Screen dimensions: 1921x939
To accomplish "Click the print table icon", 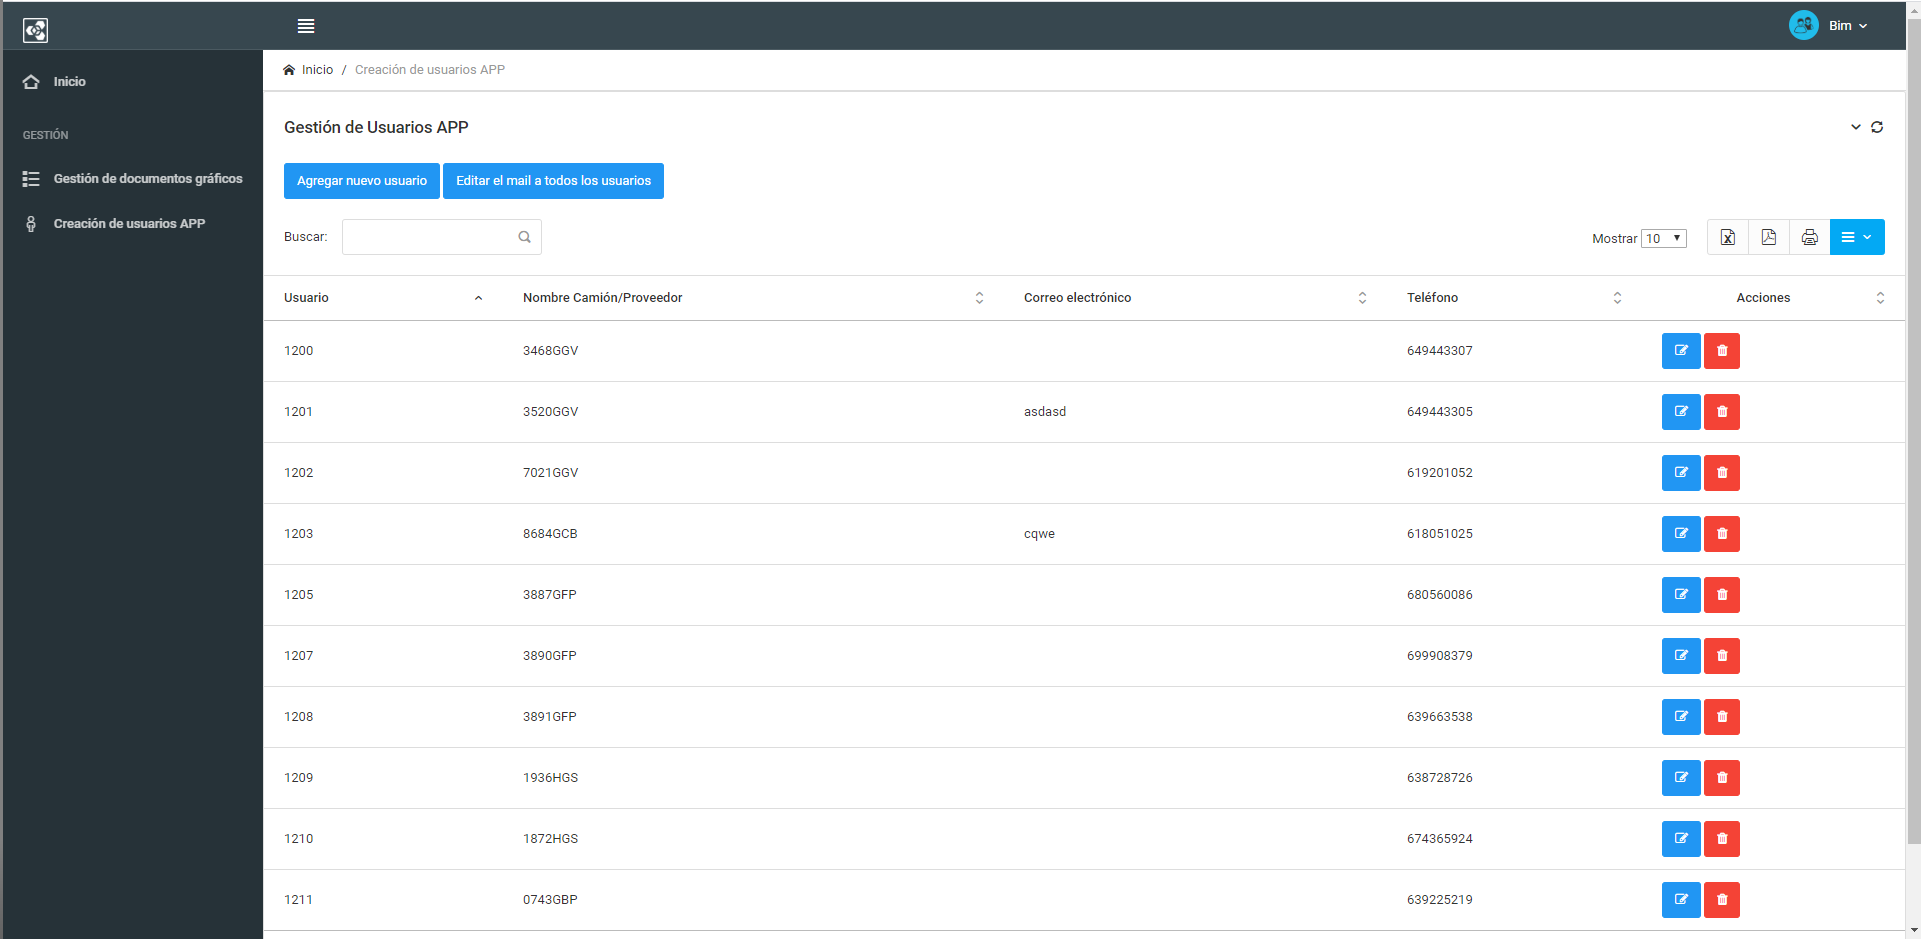I will tap(1809, 237).
